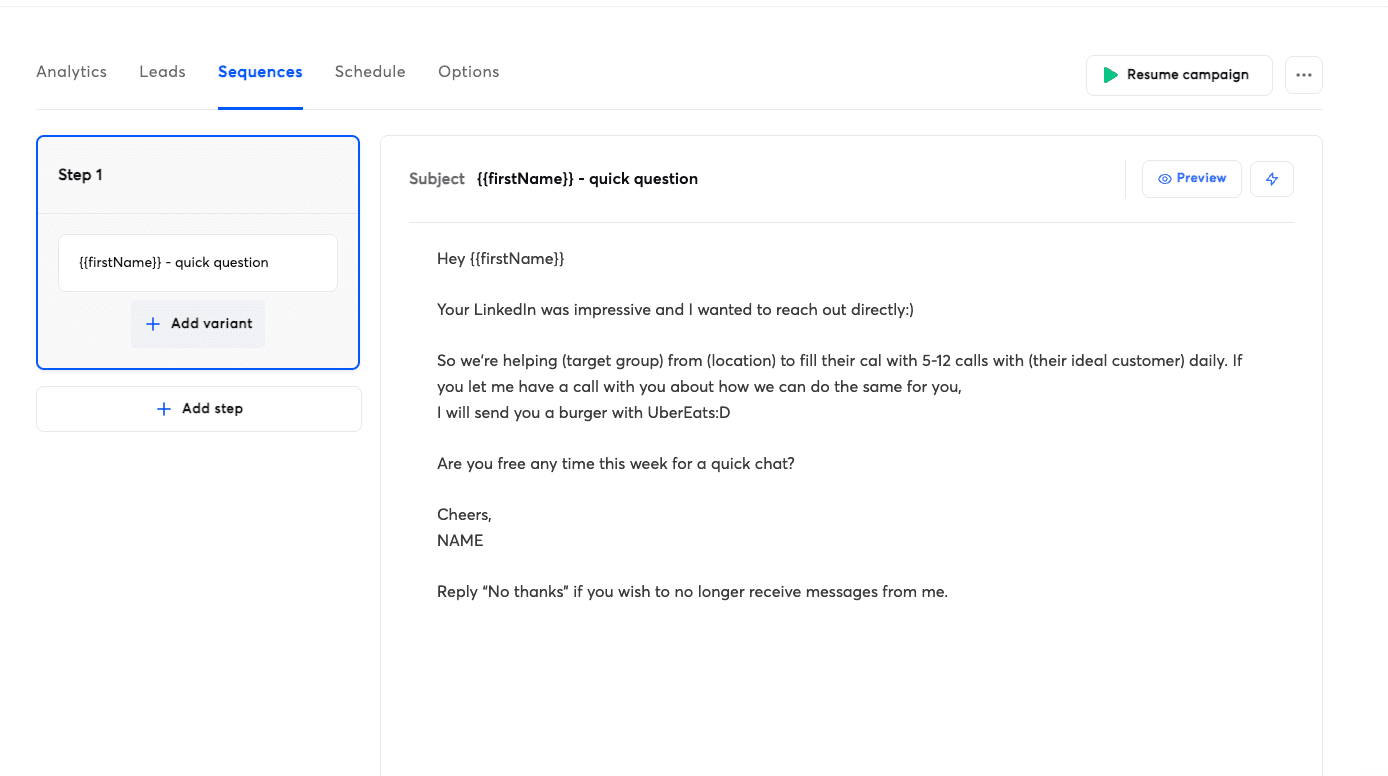Image resolution: width=1388 pixels, height=776 pixels.
Task: Go to the Schedule tab
Action: tap(370, 72)
